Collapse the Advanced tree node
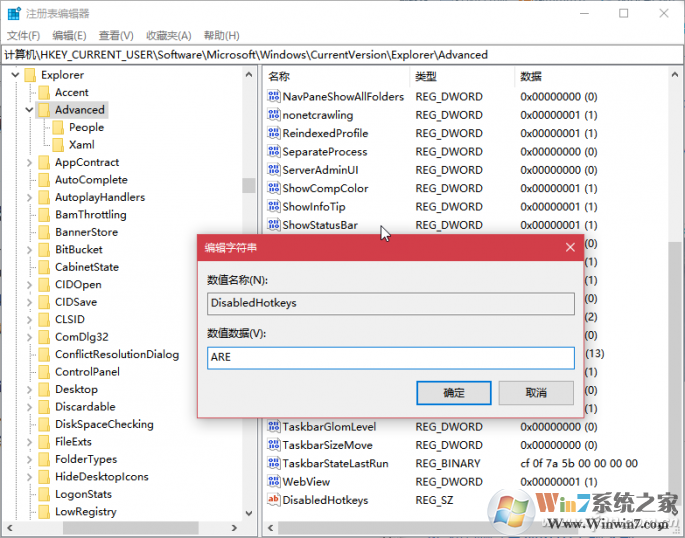Viewport: 685px width, 538px height. (29, 110)
